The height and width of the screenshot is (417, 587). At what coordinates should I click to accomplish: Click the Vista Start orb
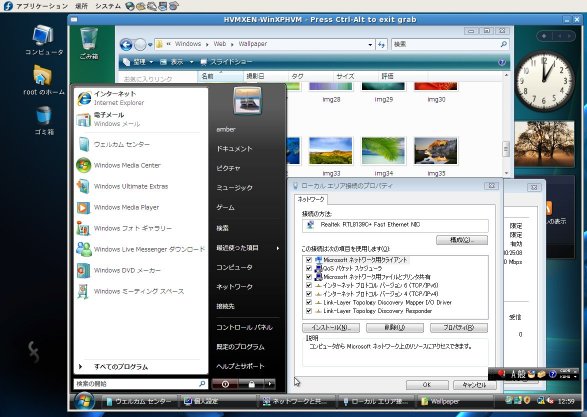click(84, 402)
